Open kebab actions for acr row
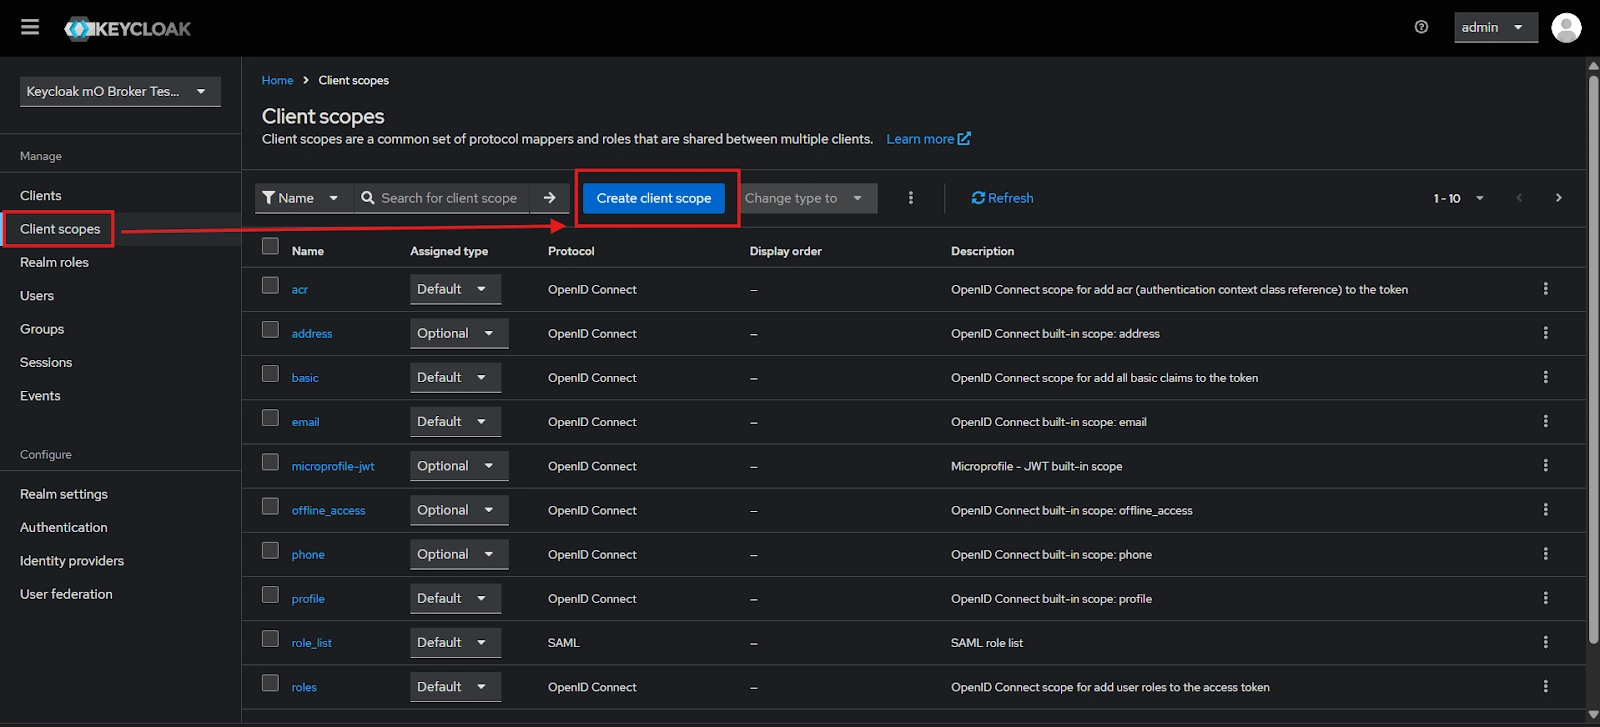This screenshot has width=1600, height=727. click(1545, 289)
